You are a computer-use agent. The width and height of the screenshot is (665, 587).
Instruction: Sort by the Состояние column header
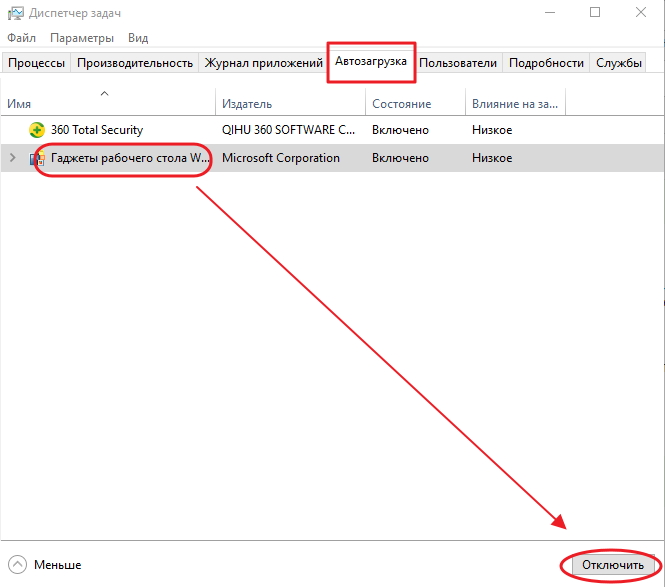[x=416, y=101]
